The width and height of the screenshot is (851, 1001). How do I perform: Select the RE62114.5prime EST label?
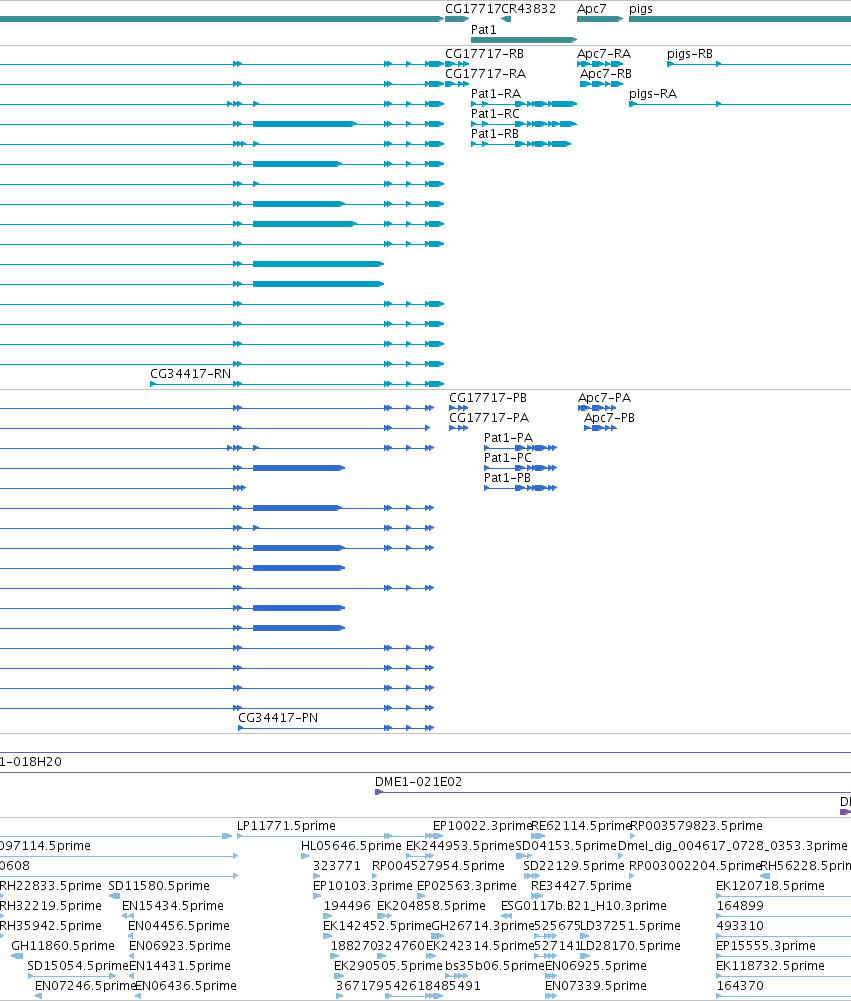(581, 825)
